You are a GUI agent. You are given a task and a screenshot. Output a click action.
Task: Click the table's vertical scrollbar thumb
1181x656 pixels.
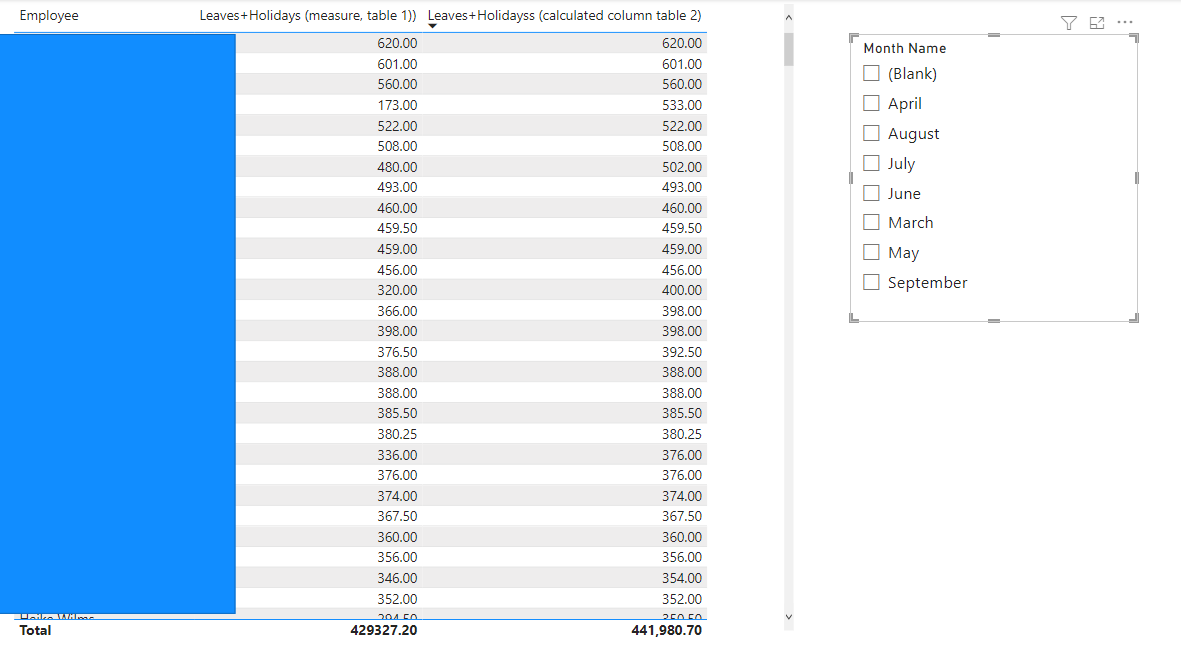[789, 50]
